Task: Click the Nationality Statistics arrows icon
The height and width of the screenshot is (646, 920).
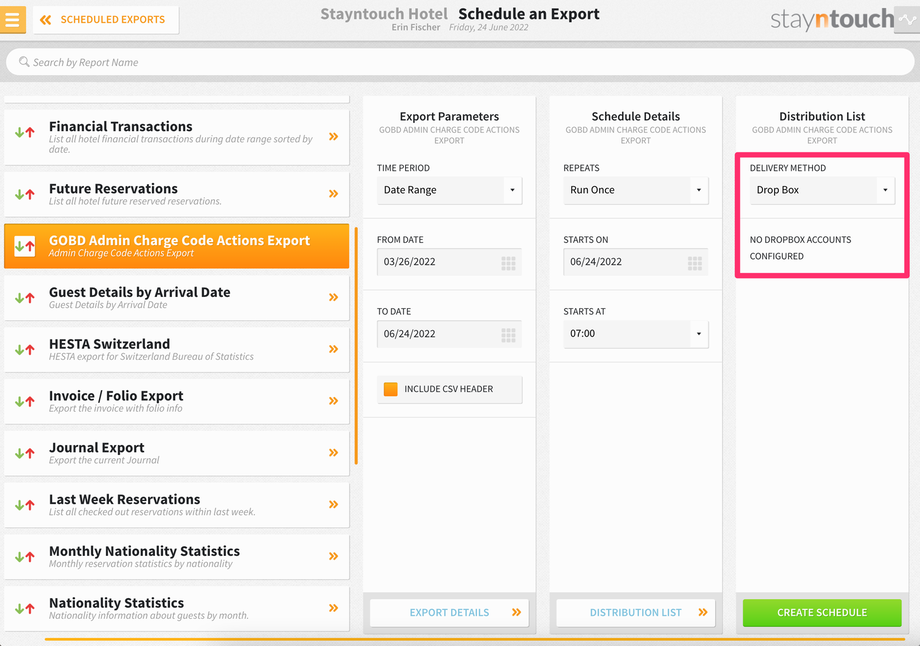Action: 25,608
